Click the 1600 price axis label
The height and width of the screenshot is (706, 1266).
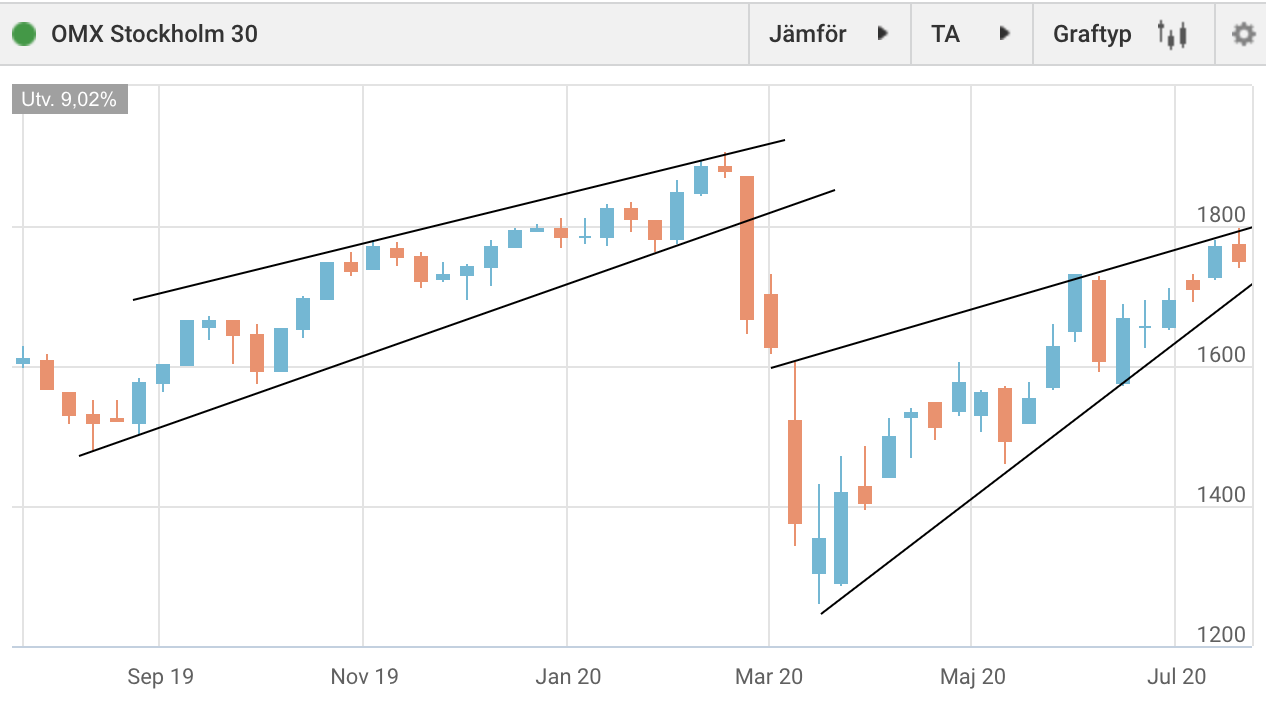pos(1221,355)
